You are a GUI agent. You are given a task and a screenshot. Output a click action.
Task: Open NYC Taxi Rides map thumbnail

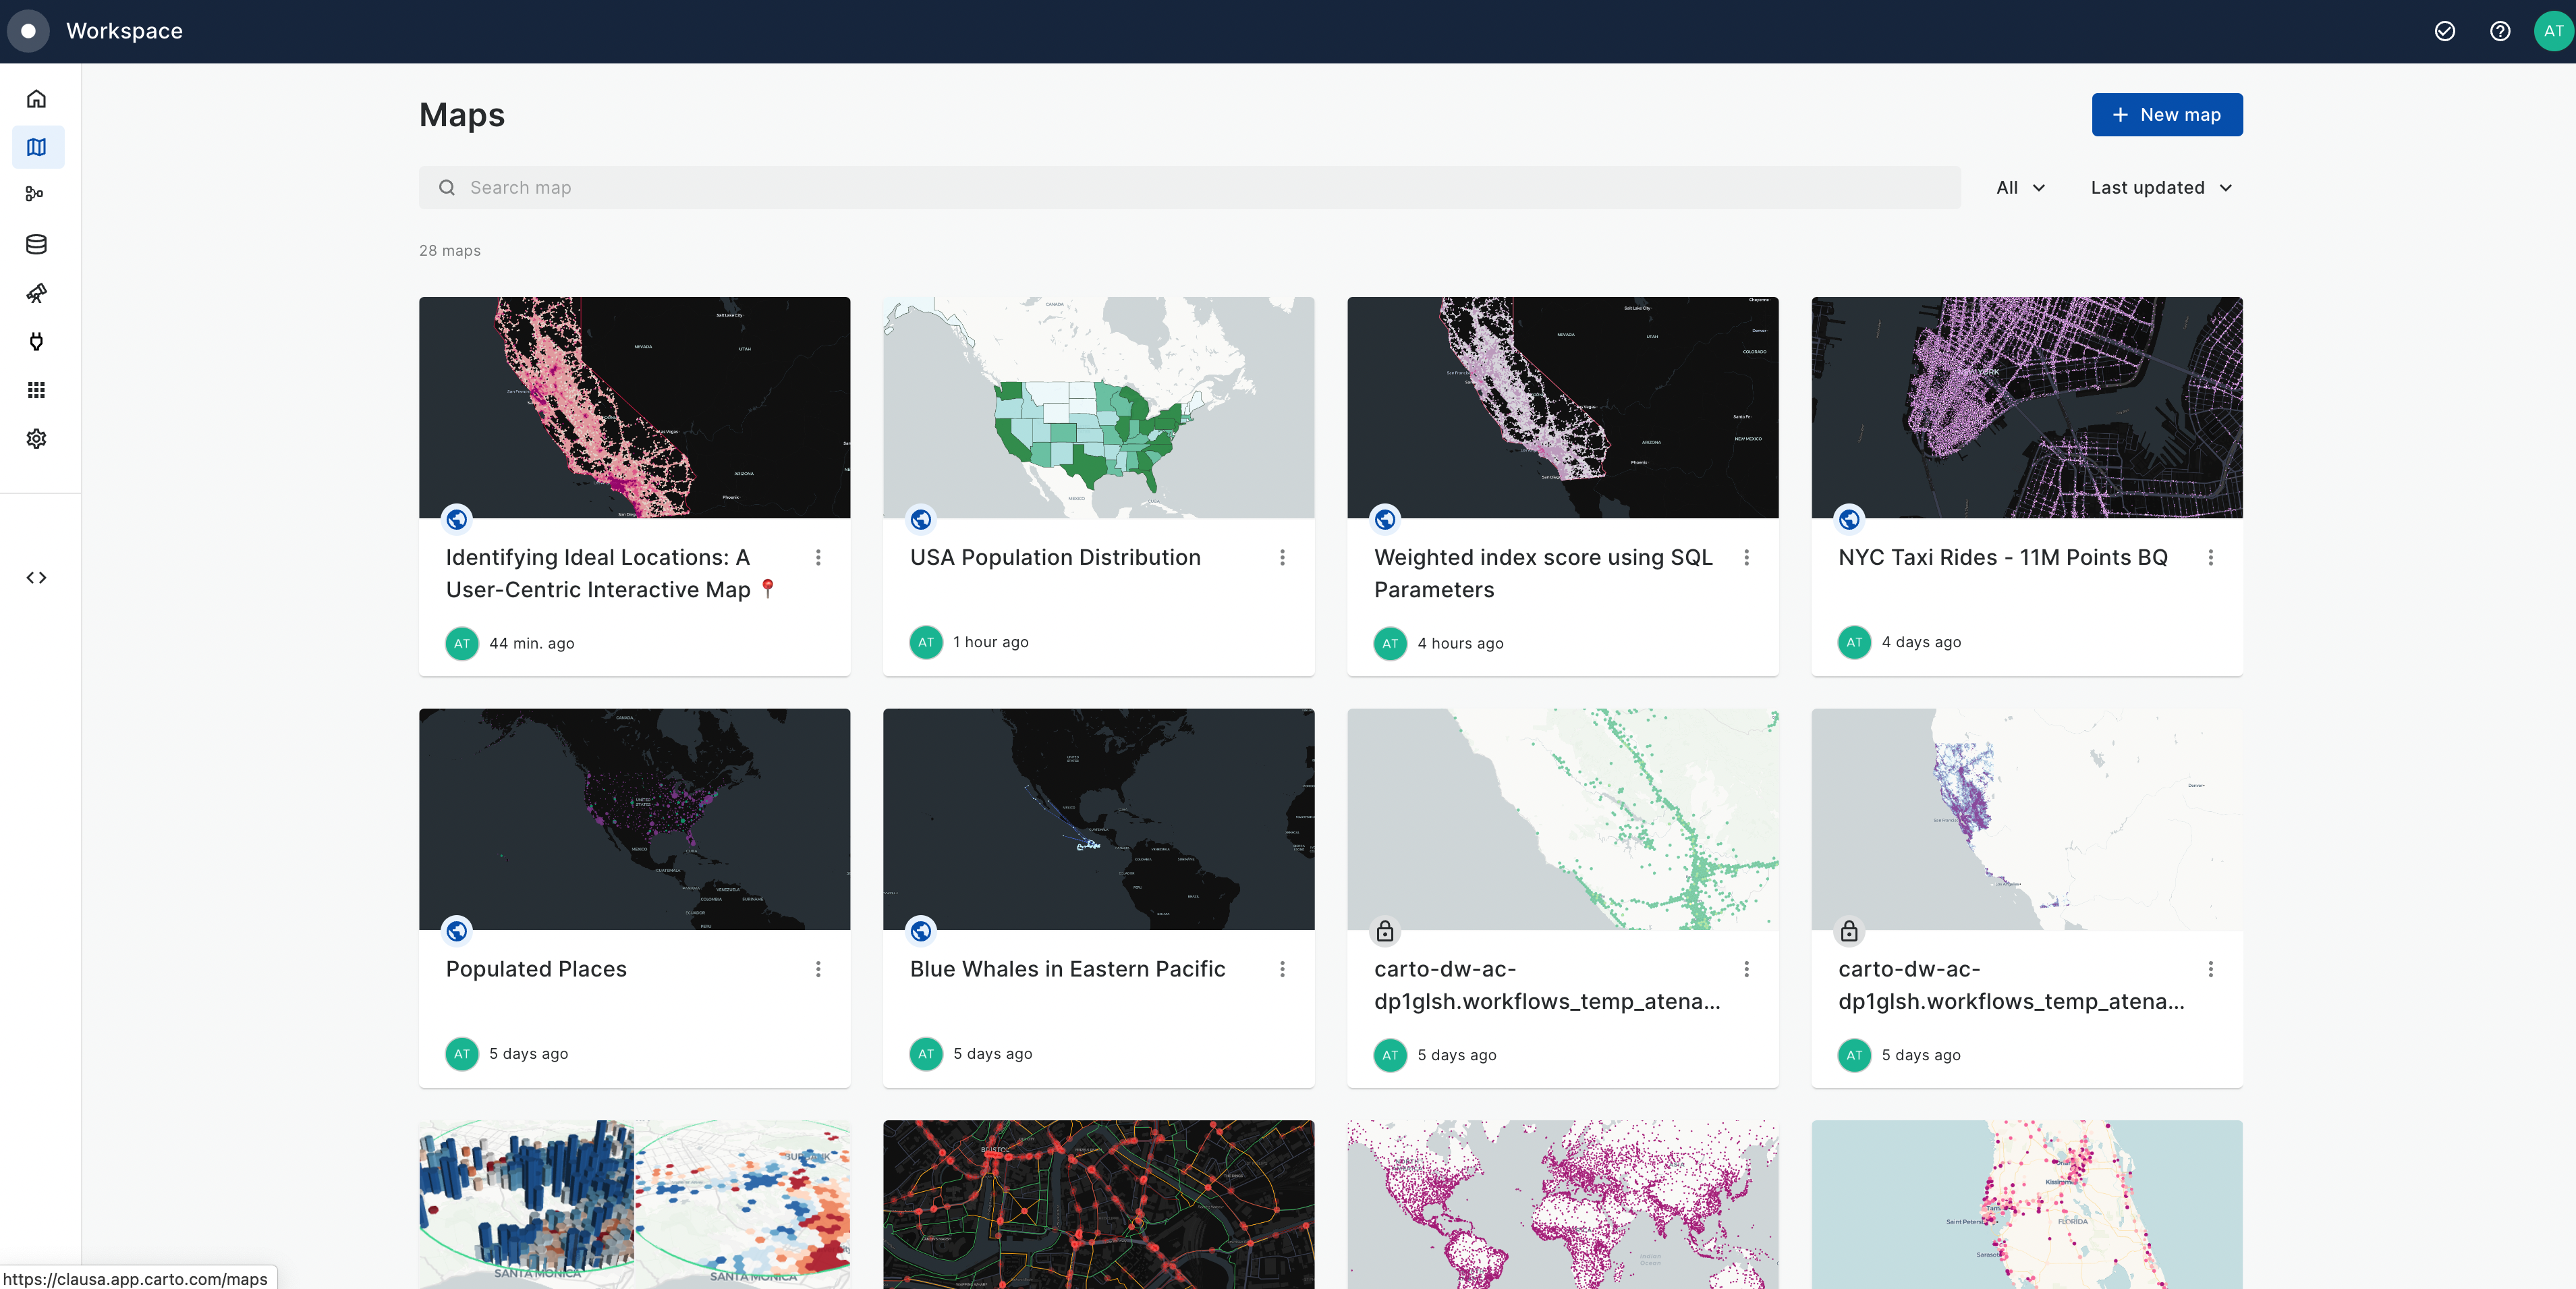click(x=2026, y=407)
